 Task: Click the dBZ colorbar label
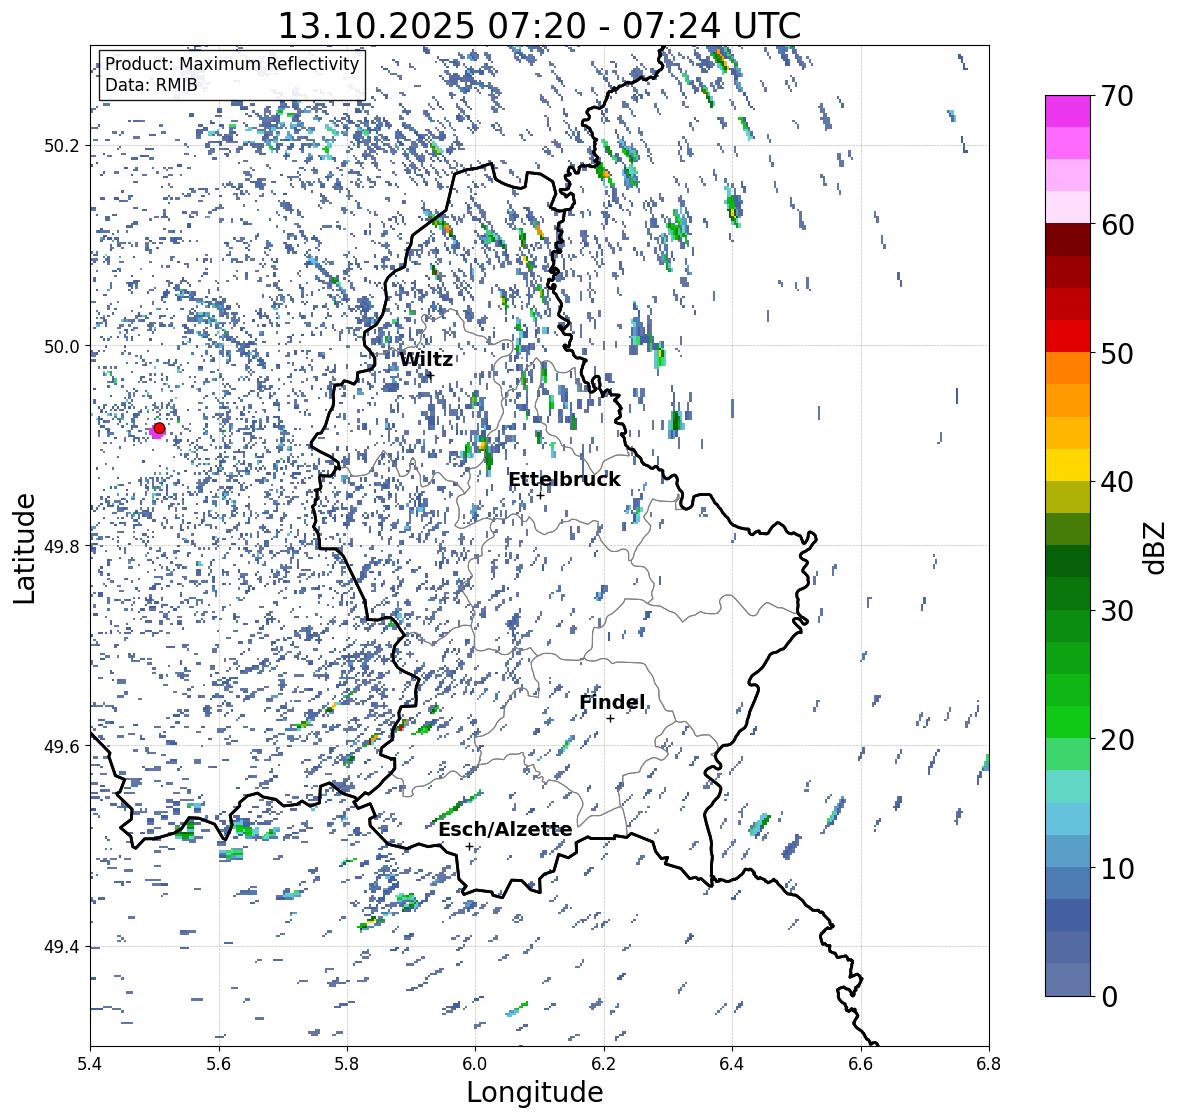point(1156,548)
